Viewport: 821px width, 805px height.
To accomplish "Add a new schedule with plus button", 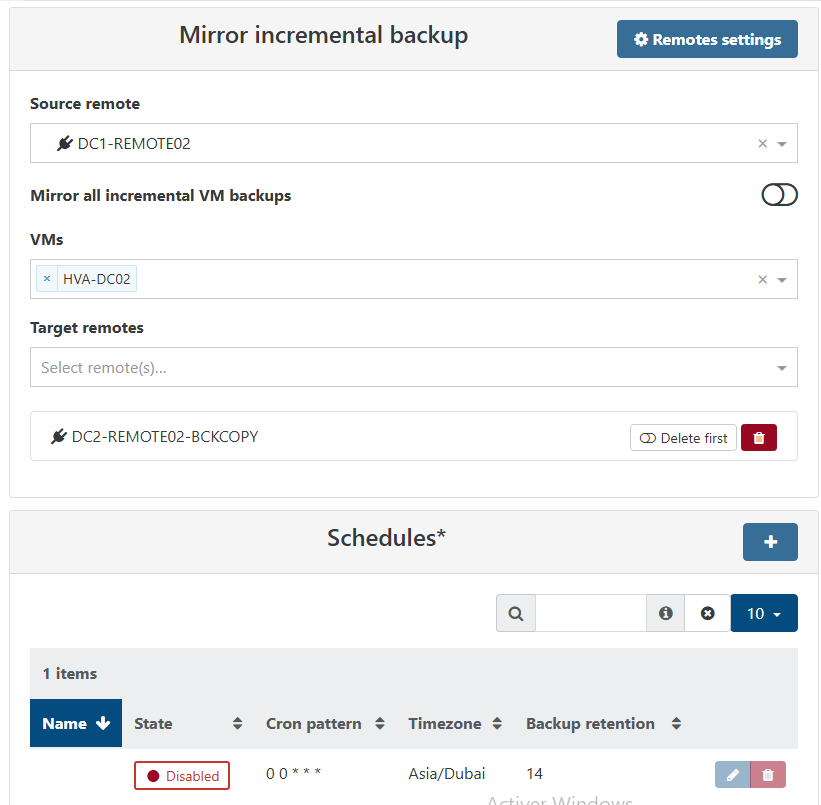I will 770,541.
